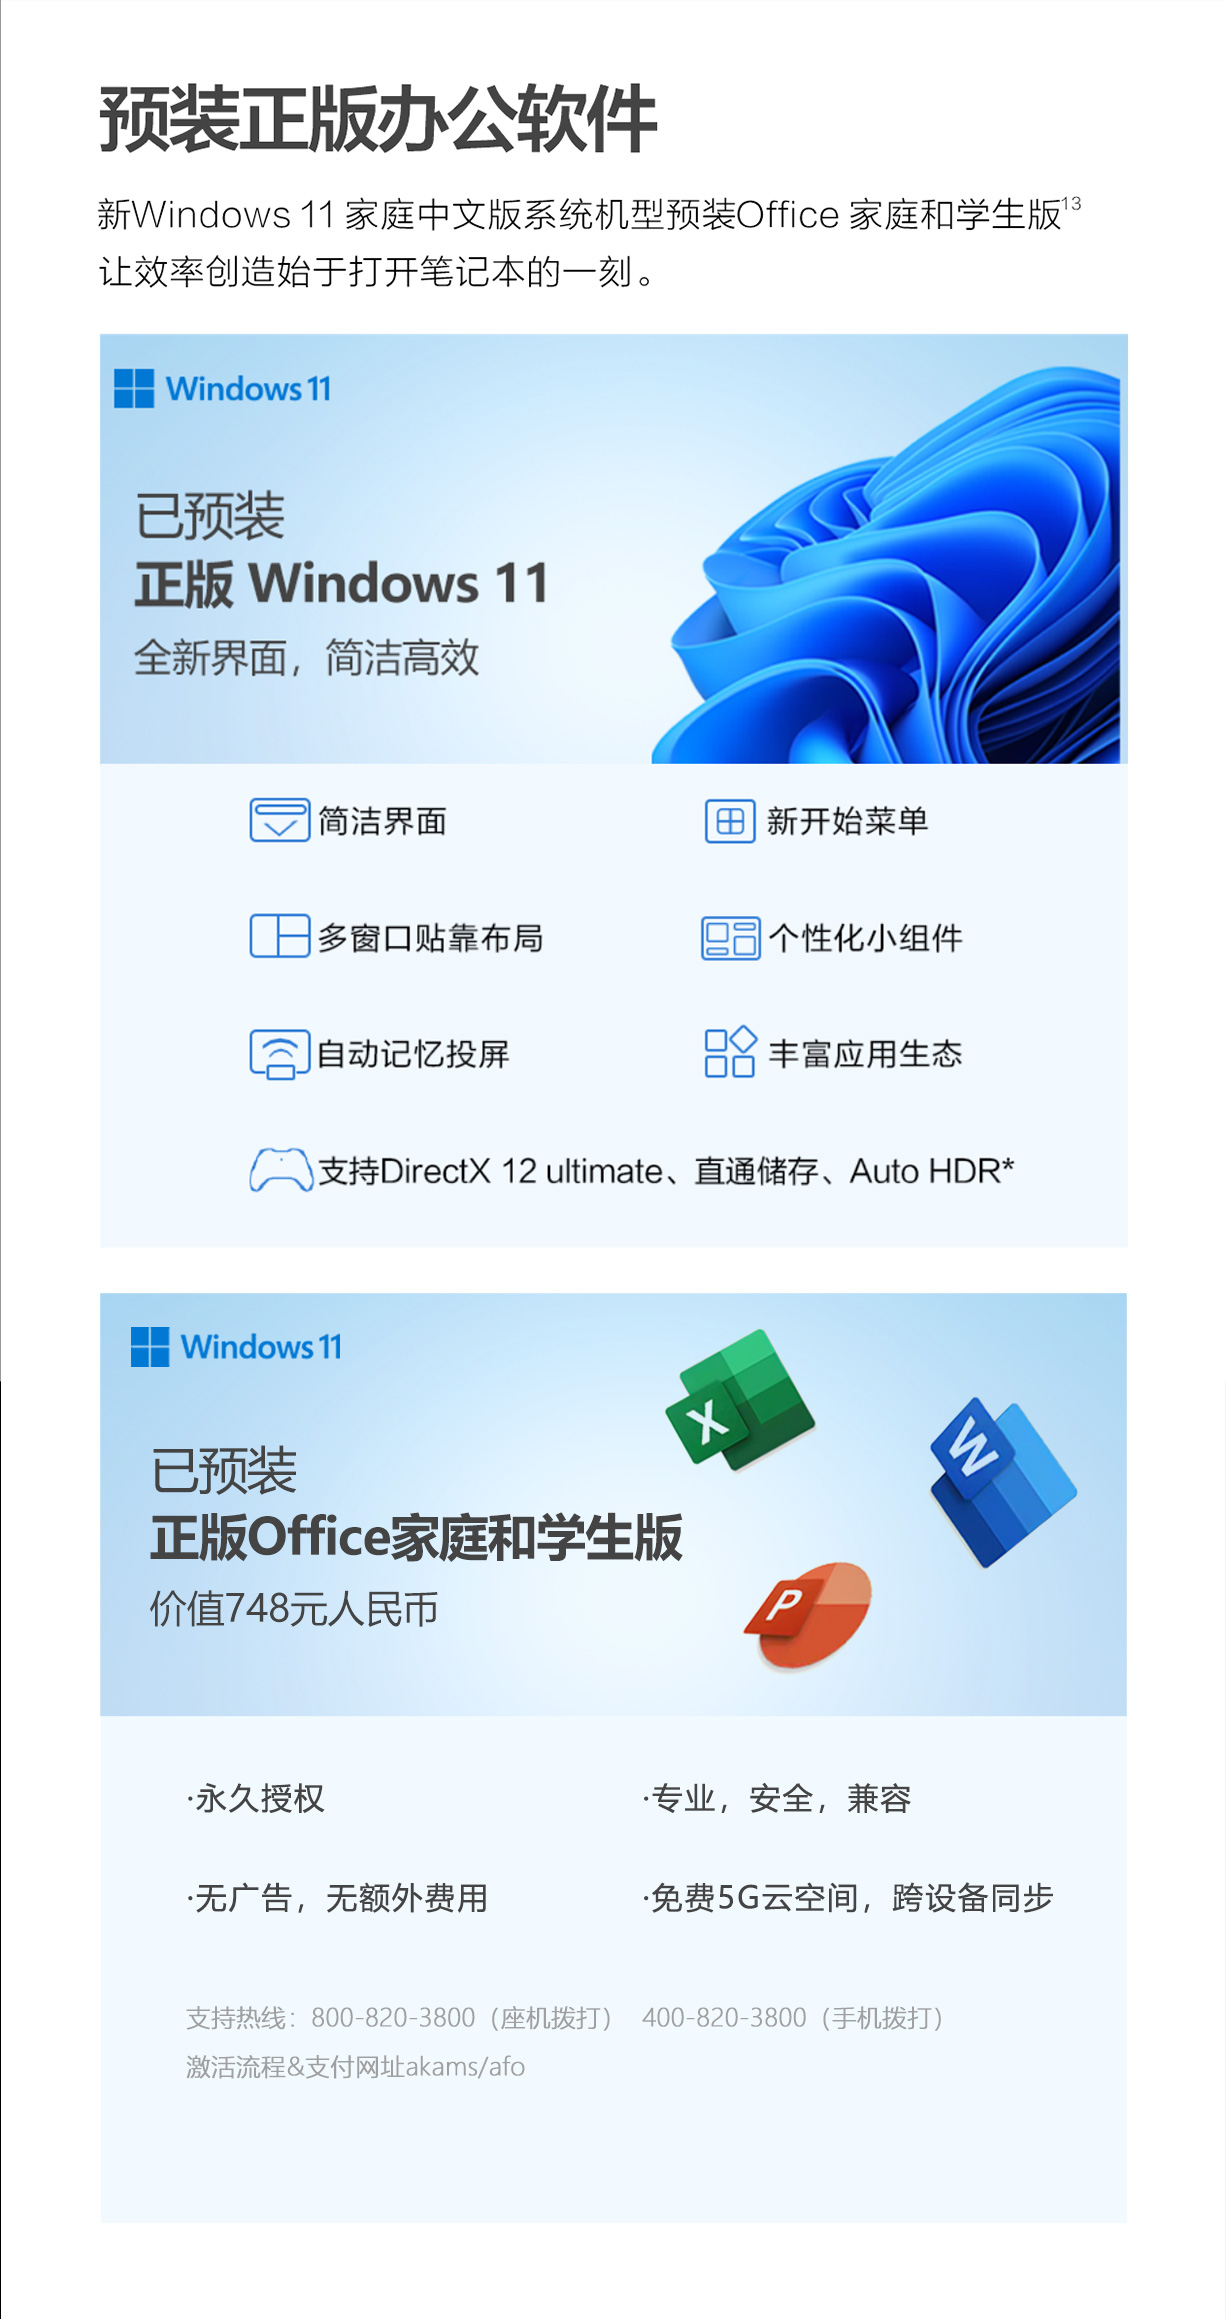Open the akams/afo activation link text
This screenshot has height=2319, width=1226.
click(465, 2066)
